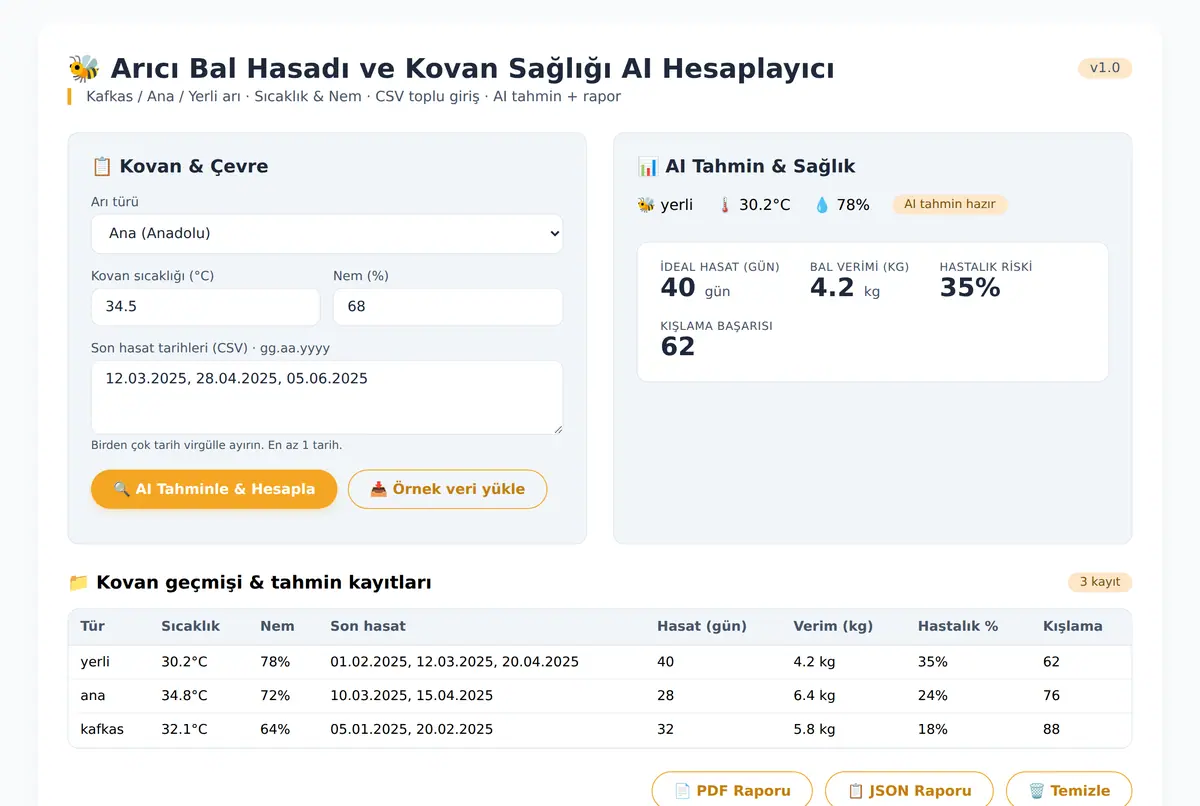Load sample data with Örnek veri yükle
Screen dimensions: 1200x806
tap(447, 489)
